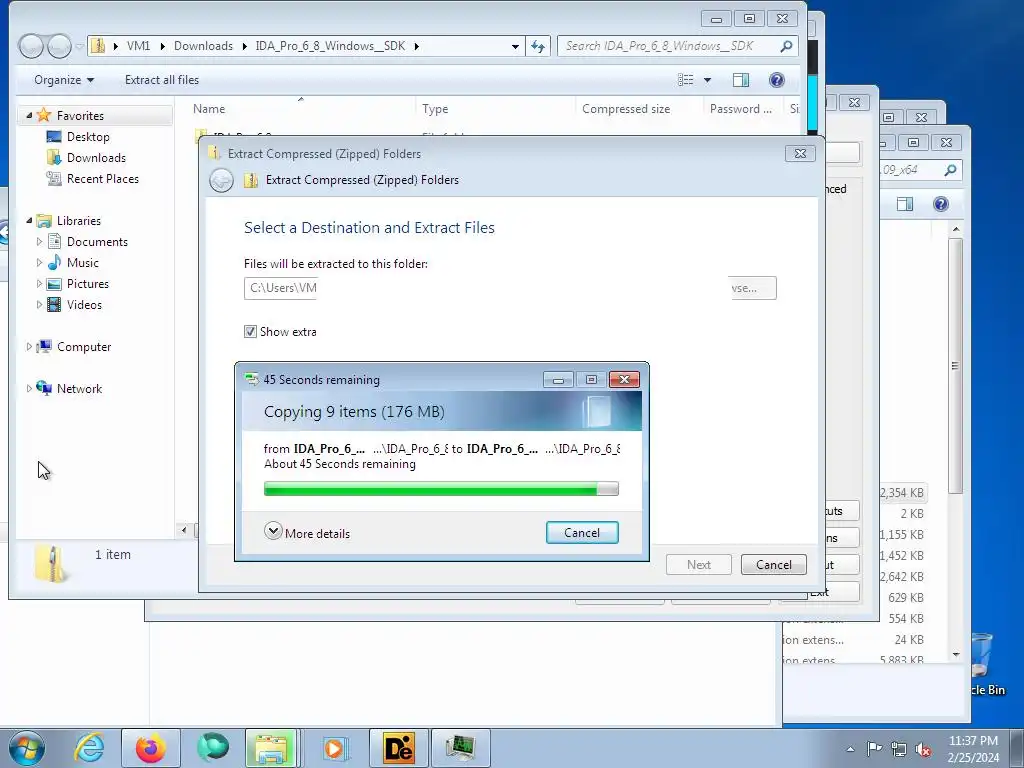Go back in the Explorer window
The image size is (1024, 768).
coord(31,46)
